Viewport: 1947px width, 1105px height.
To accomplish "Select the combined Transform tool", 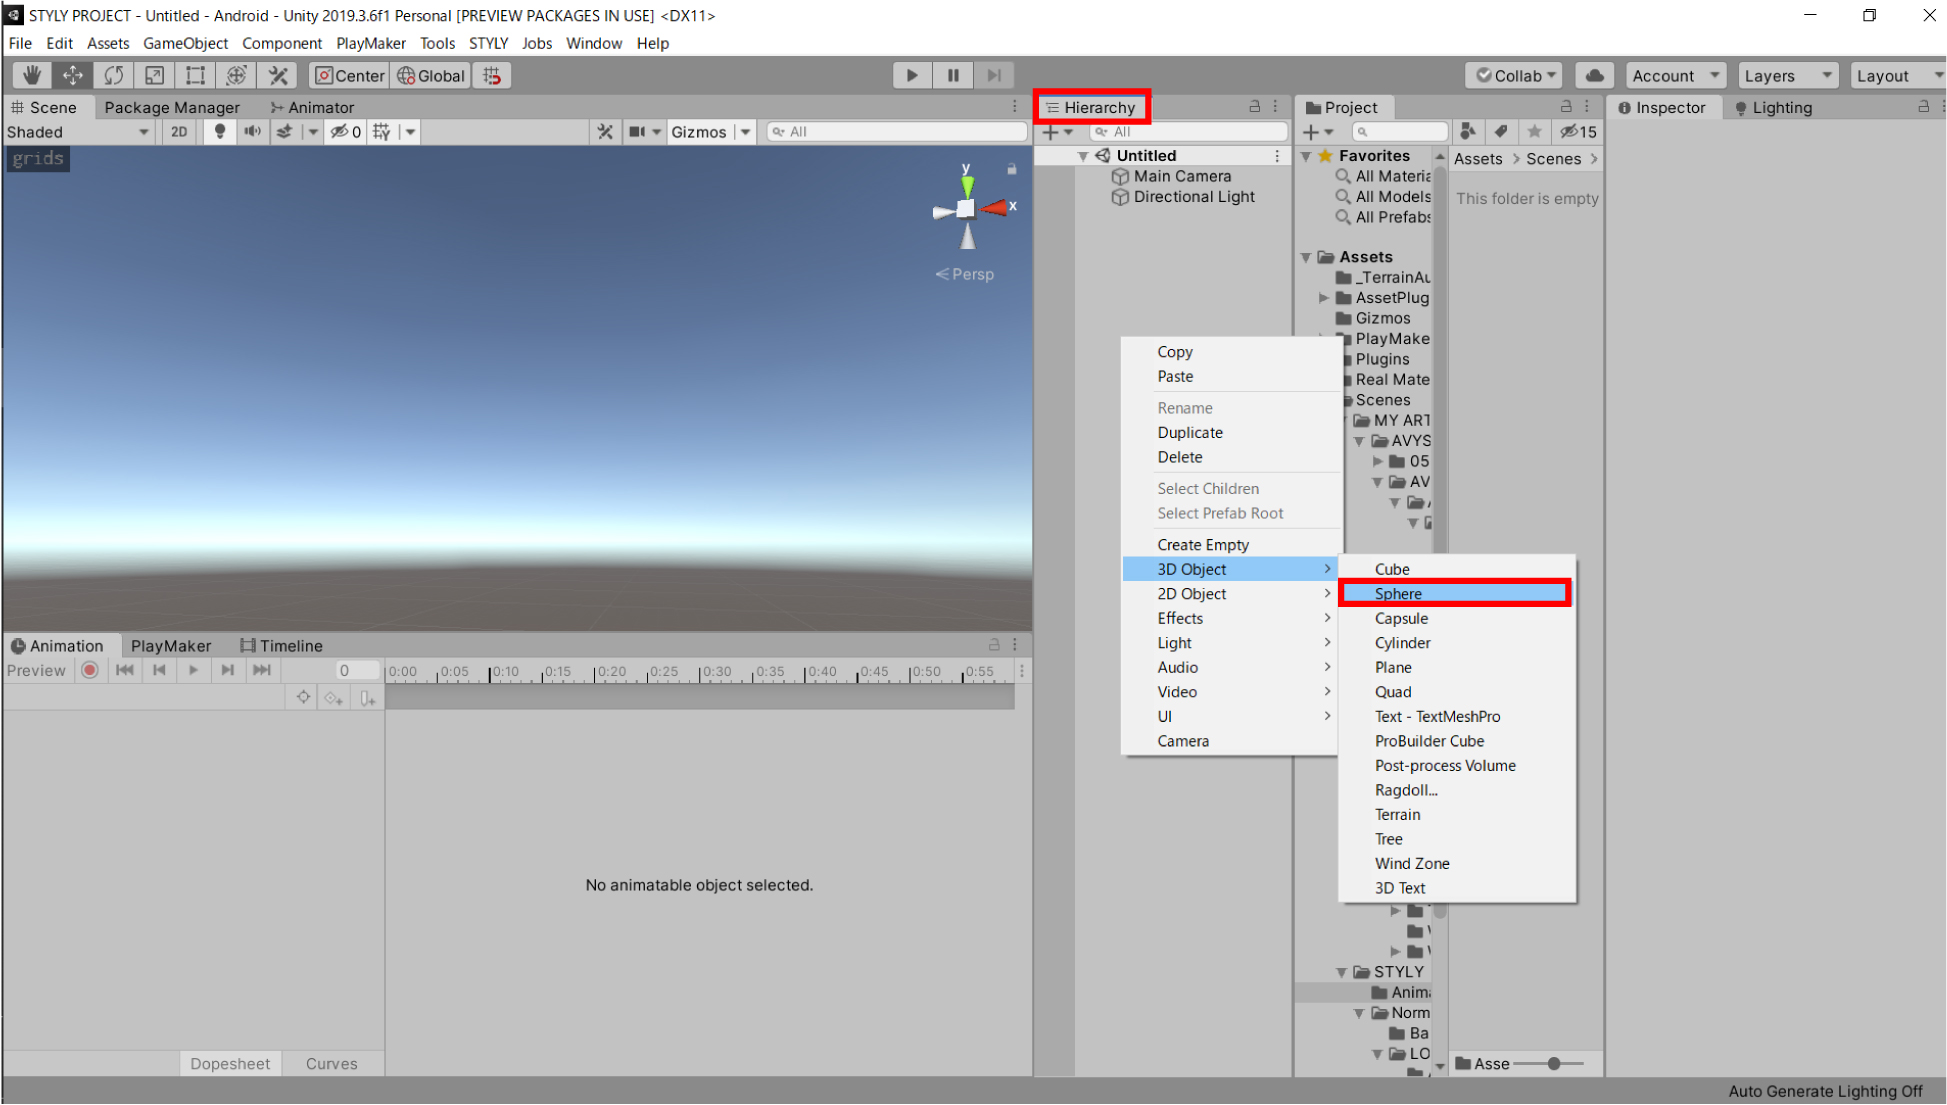I will tap(236, 75).
